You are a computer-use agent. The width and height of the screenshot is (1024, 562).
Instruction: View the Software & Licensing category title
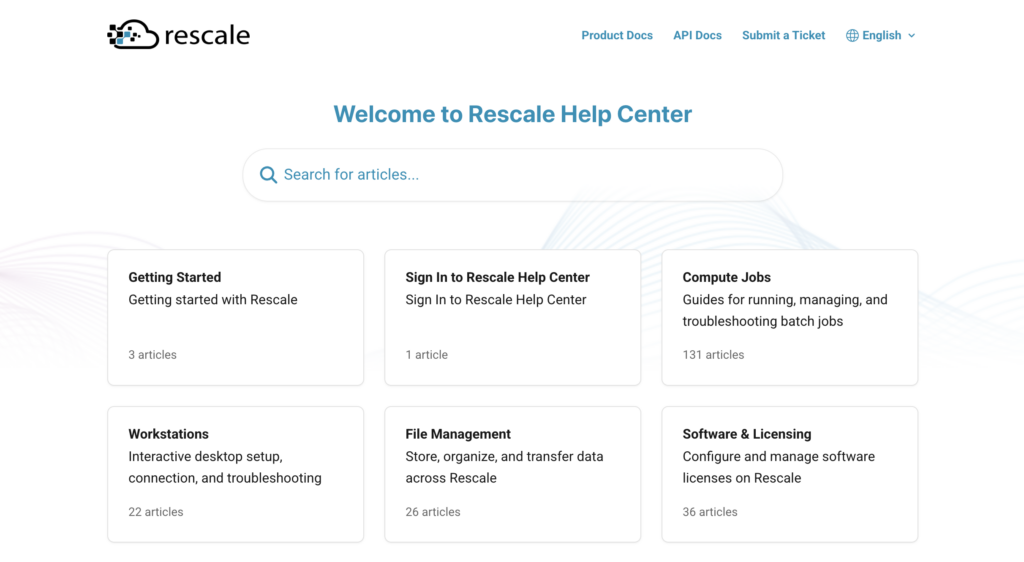click(746, 434)
